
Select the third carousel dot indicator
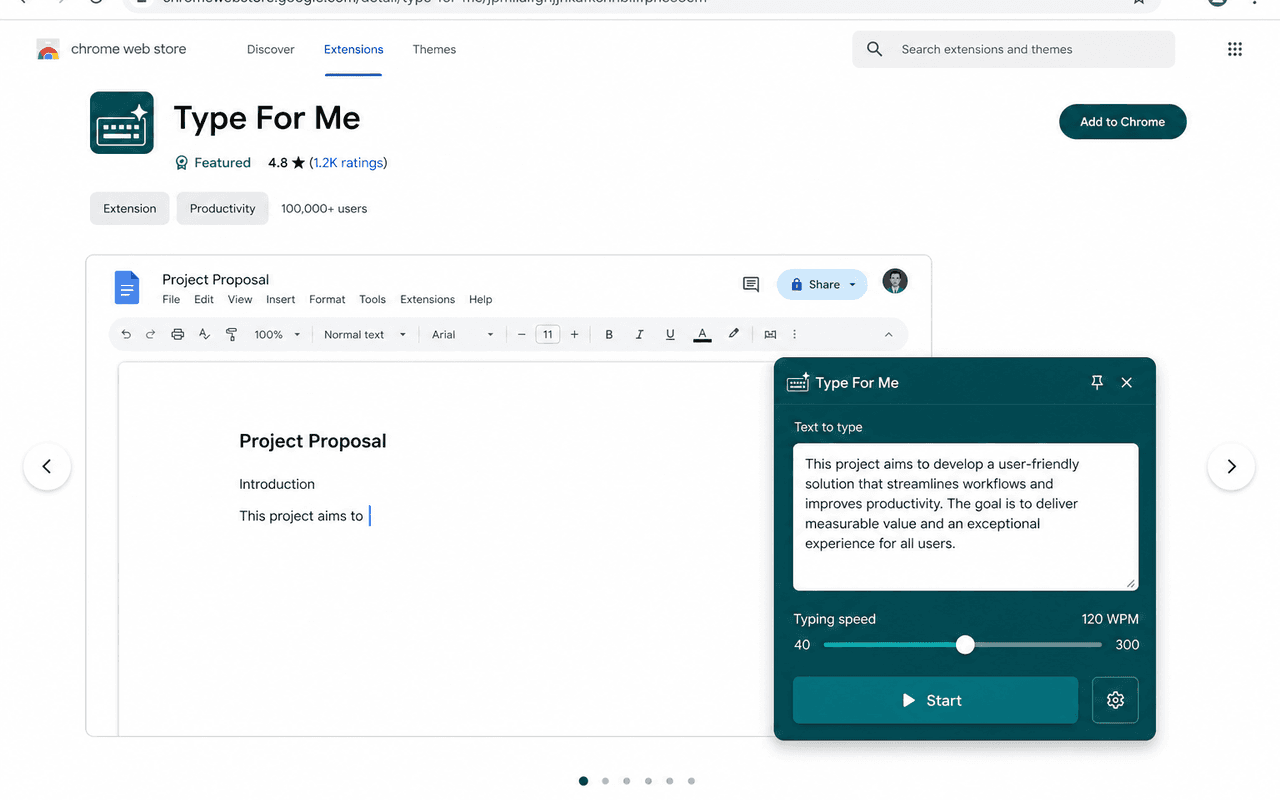tap(627, 781)
